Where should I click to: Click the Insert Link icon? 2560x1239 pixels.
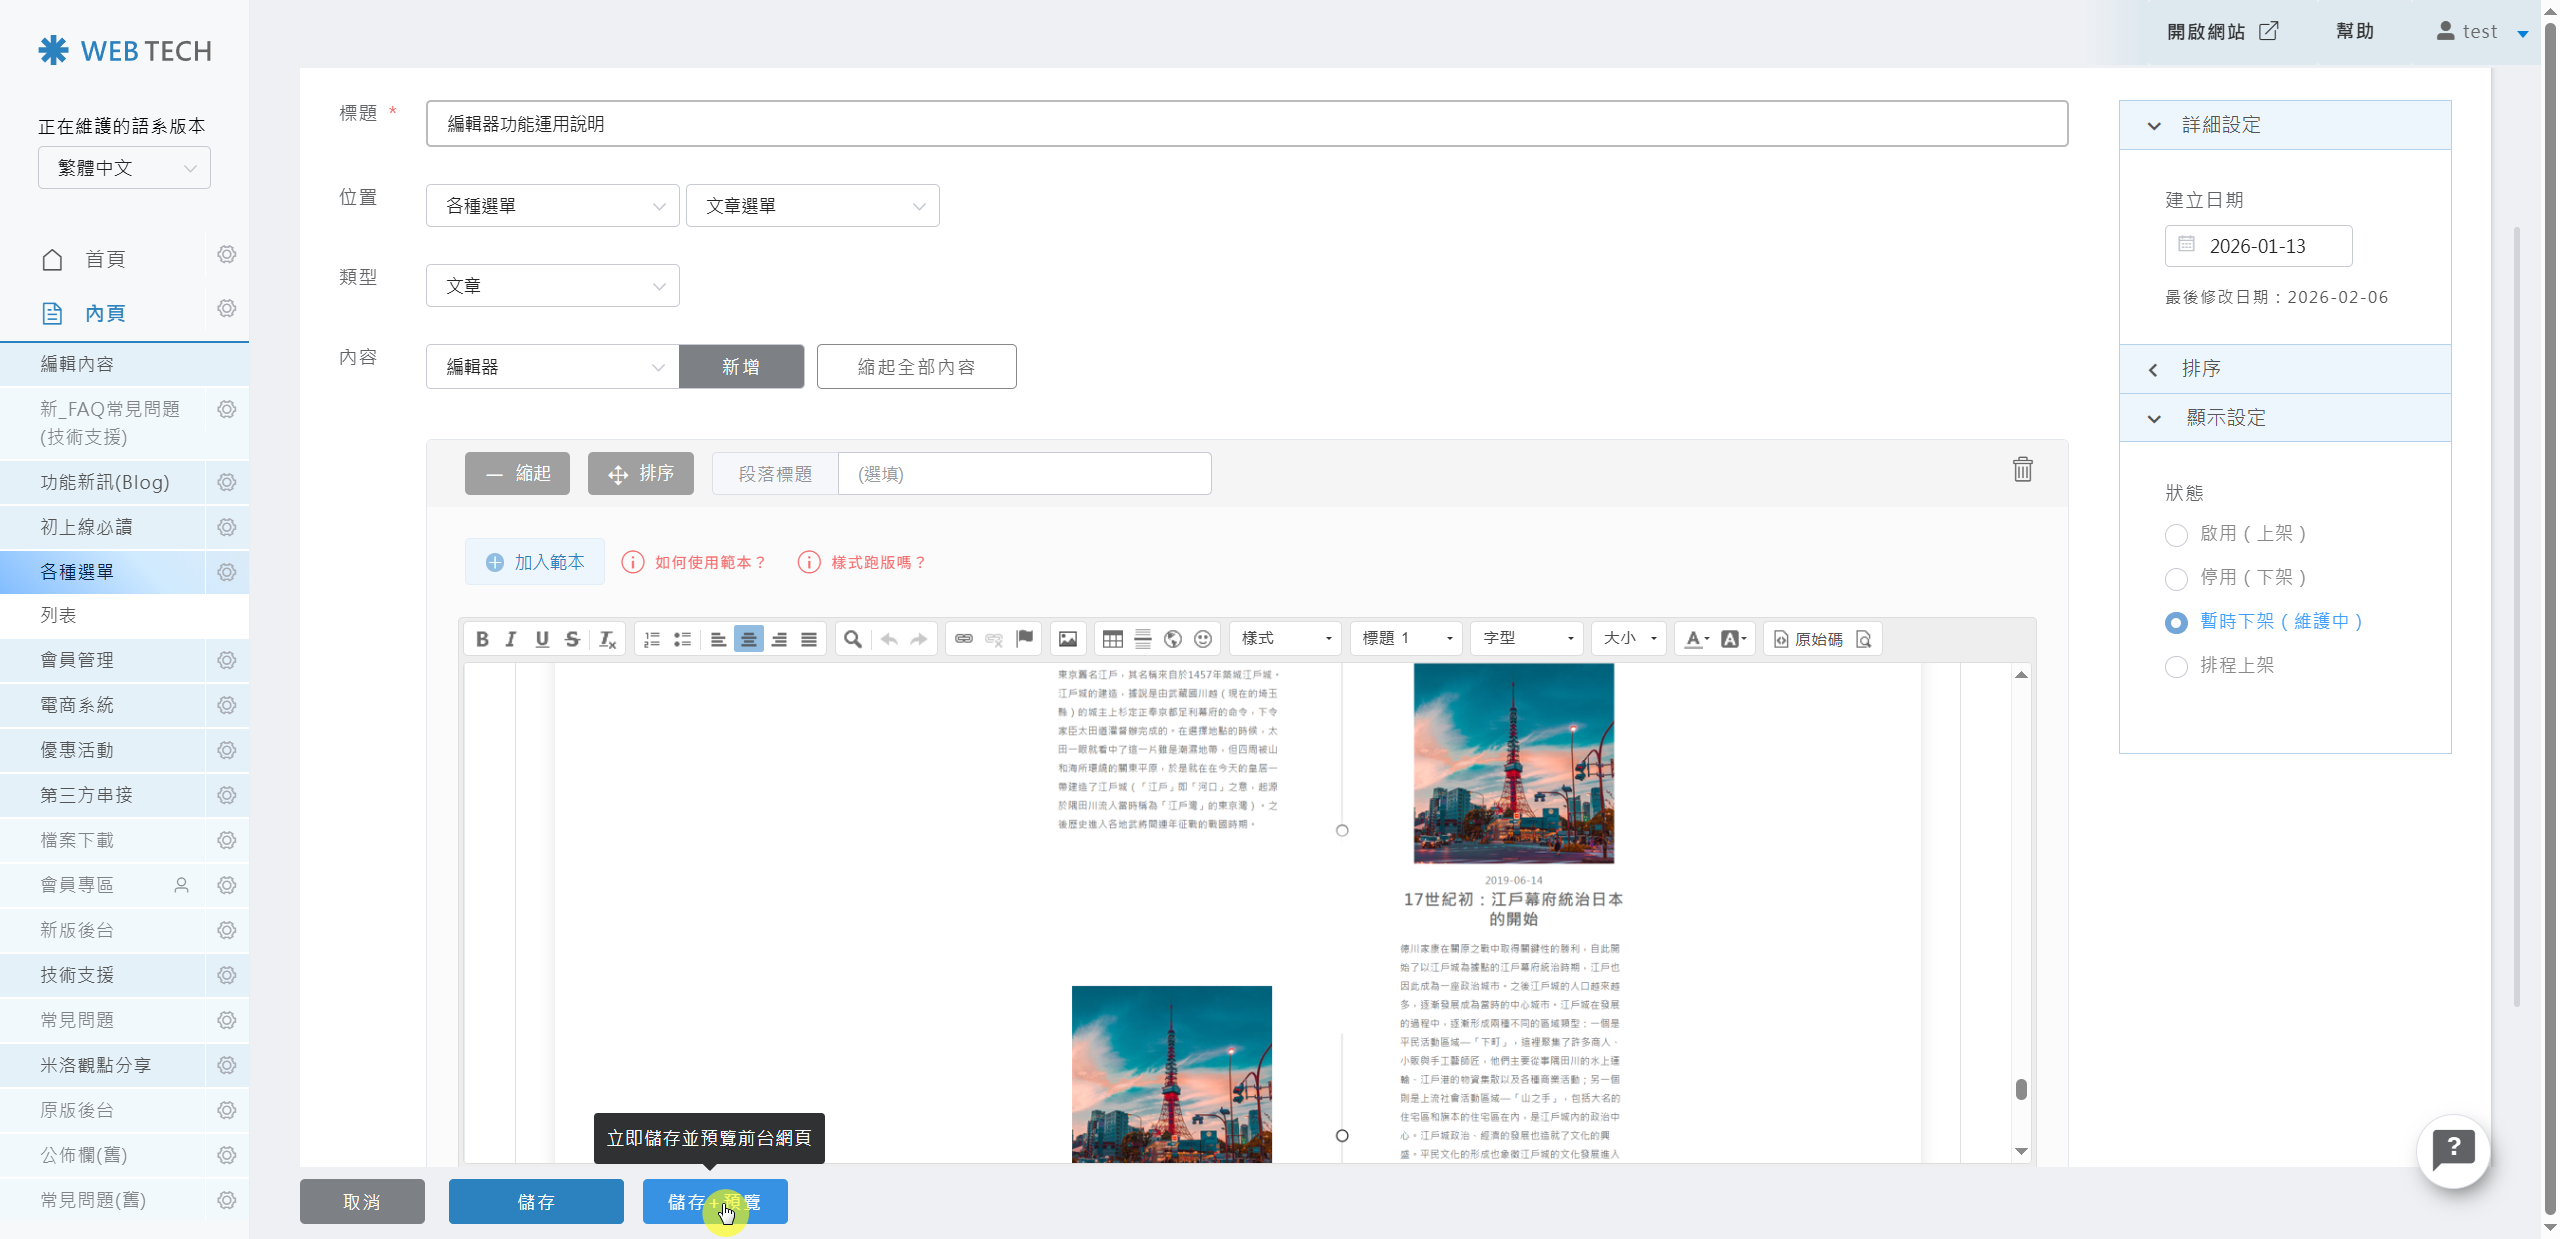963,639
